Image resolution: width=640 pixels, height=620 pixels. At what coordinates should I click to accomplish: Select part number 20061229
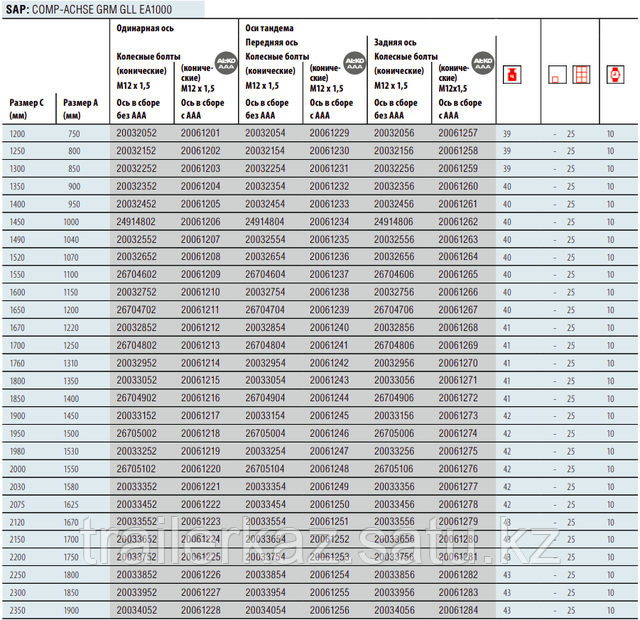coord(329,133)
